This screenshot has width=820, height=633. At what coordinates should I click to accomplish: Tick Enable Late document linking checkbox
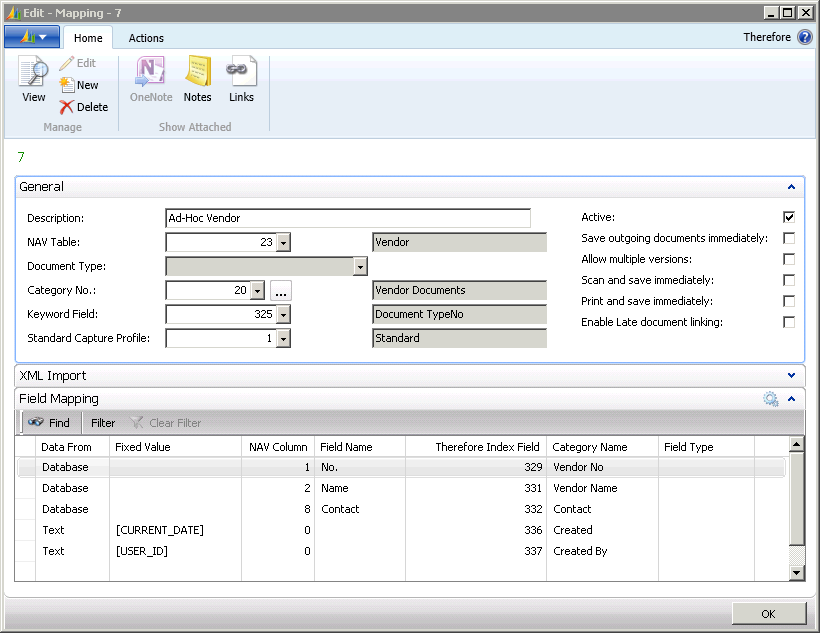click(x=789, y=322)
